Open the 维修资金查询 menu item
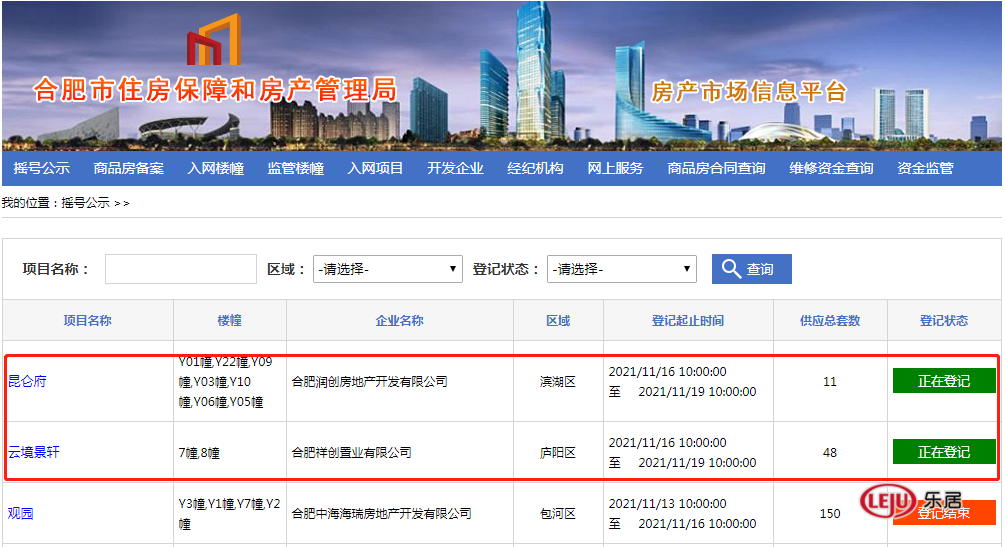Screen dimensions: 1005x547 831,168
